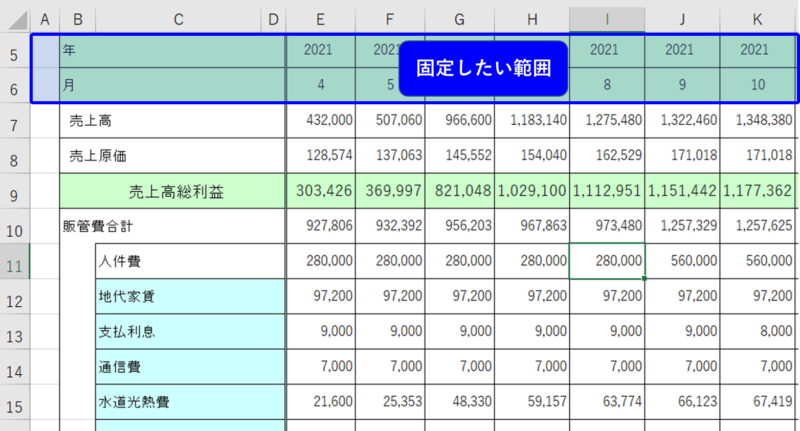
Task: Click the 1,112,951 gross profit cell
Action: pyautogui.click(x=607, y=191)
